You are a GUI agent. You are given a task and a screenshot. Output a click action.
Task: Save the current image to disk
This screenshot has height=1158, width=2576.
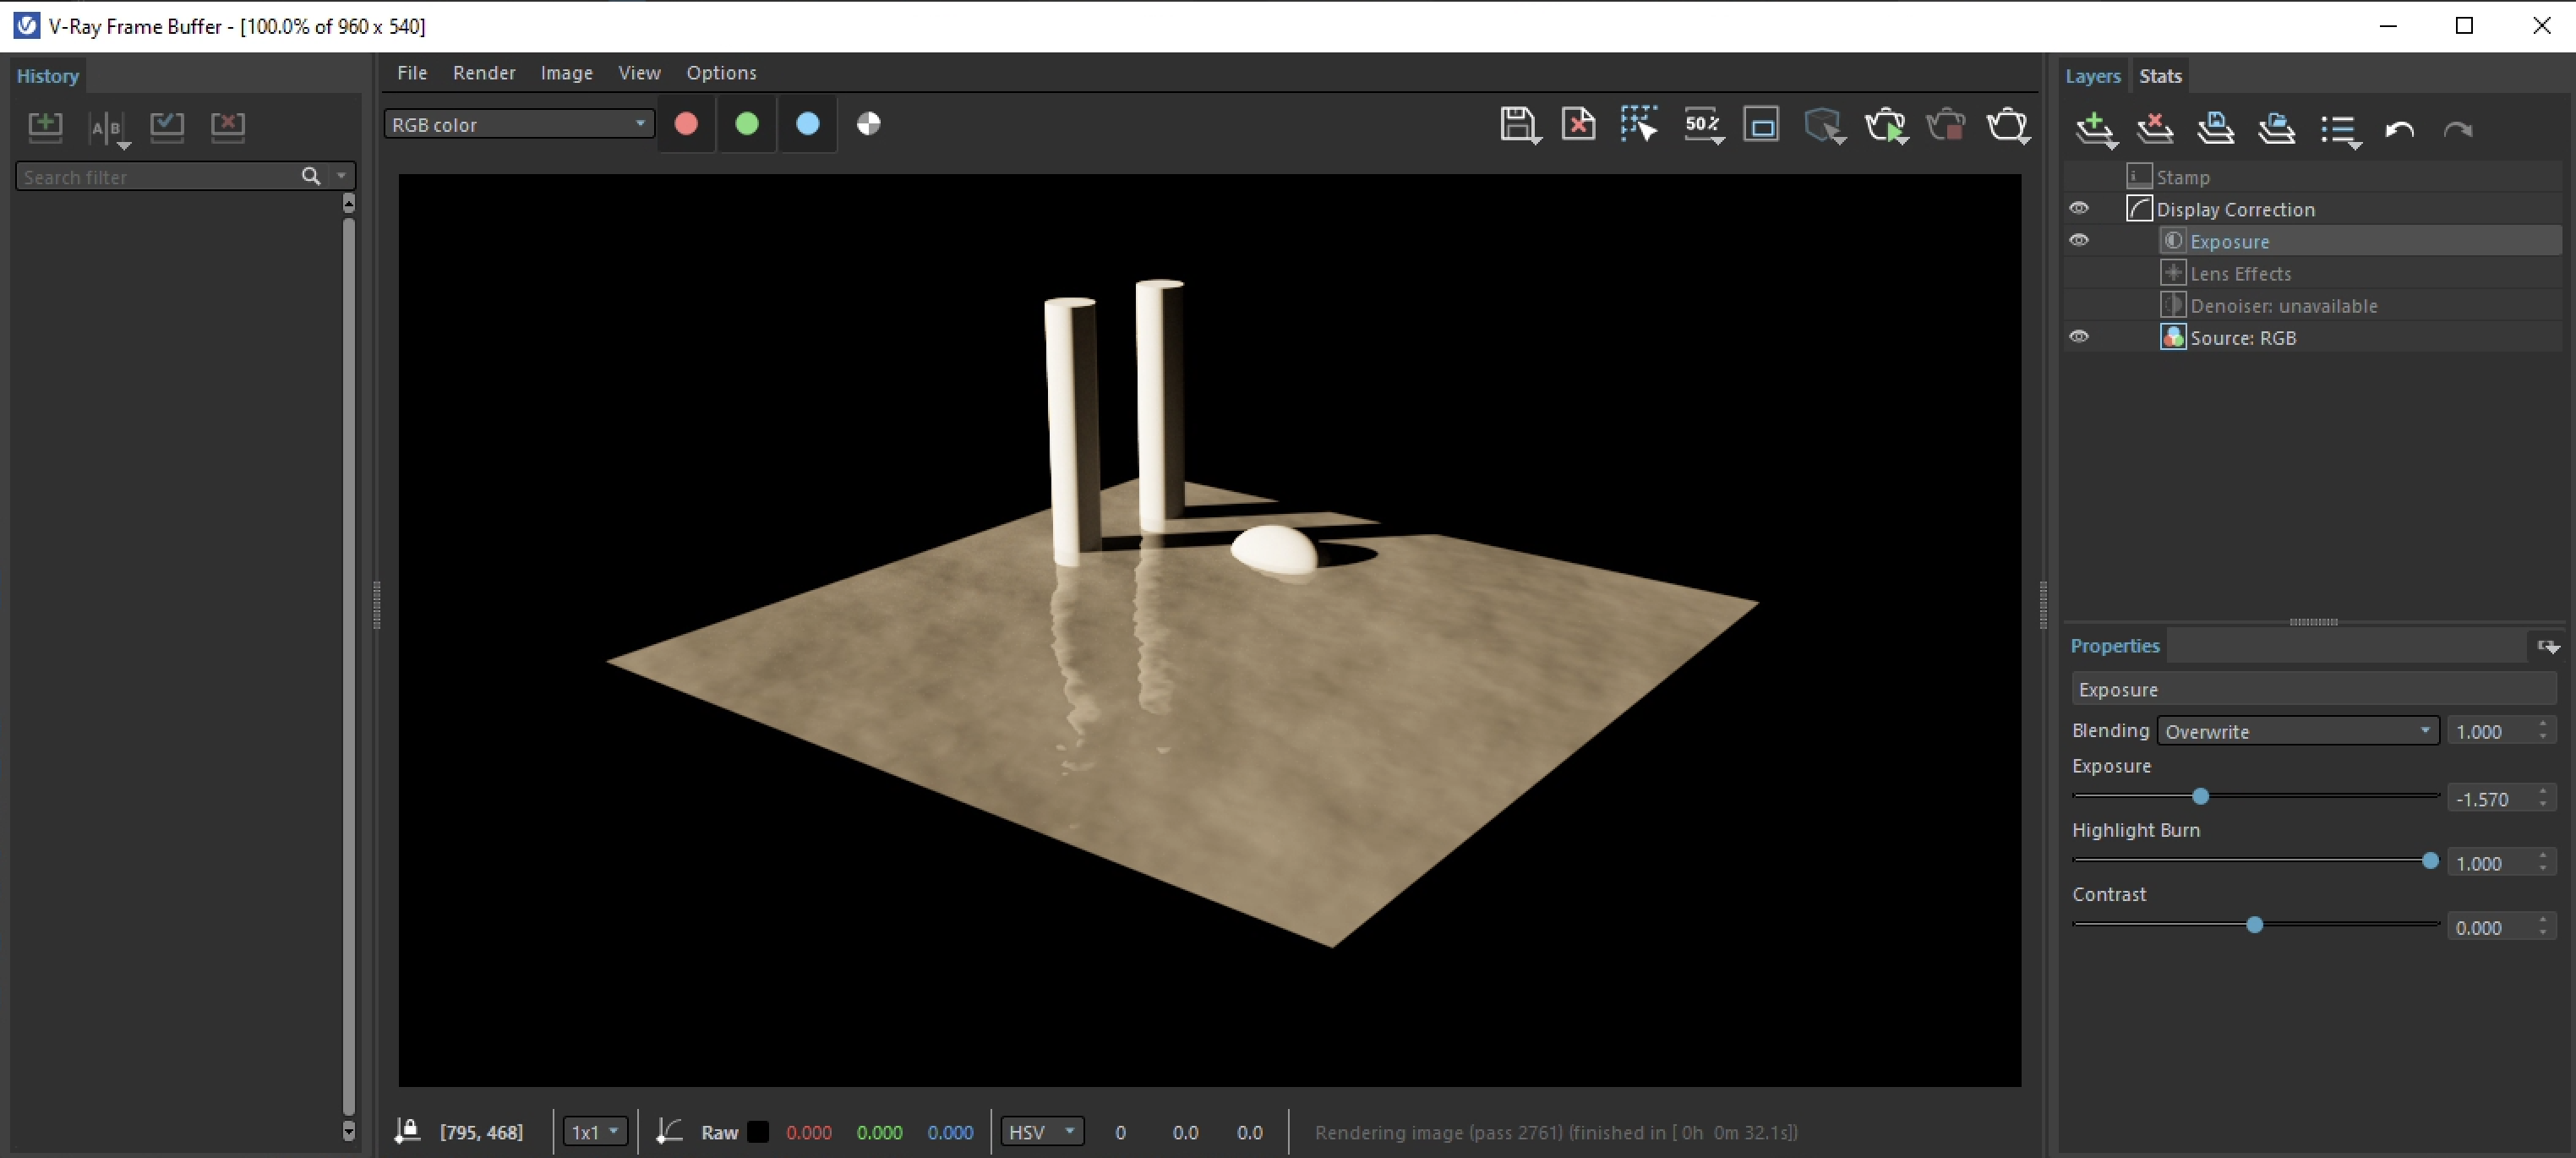1519,125
